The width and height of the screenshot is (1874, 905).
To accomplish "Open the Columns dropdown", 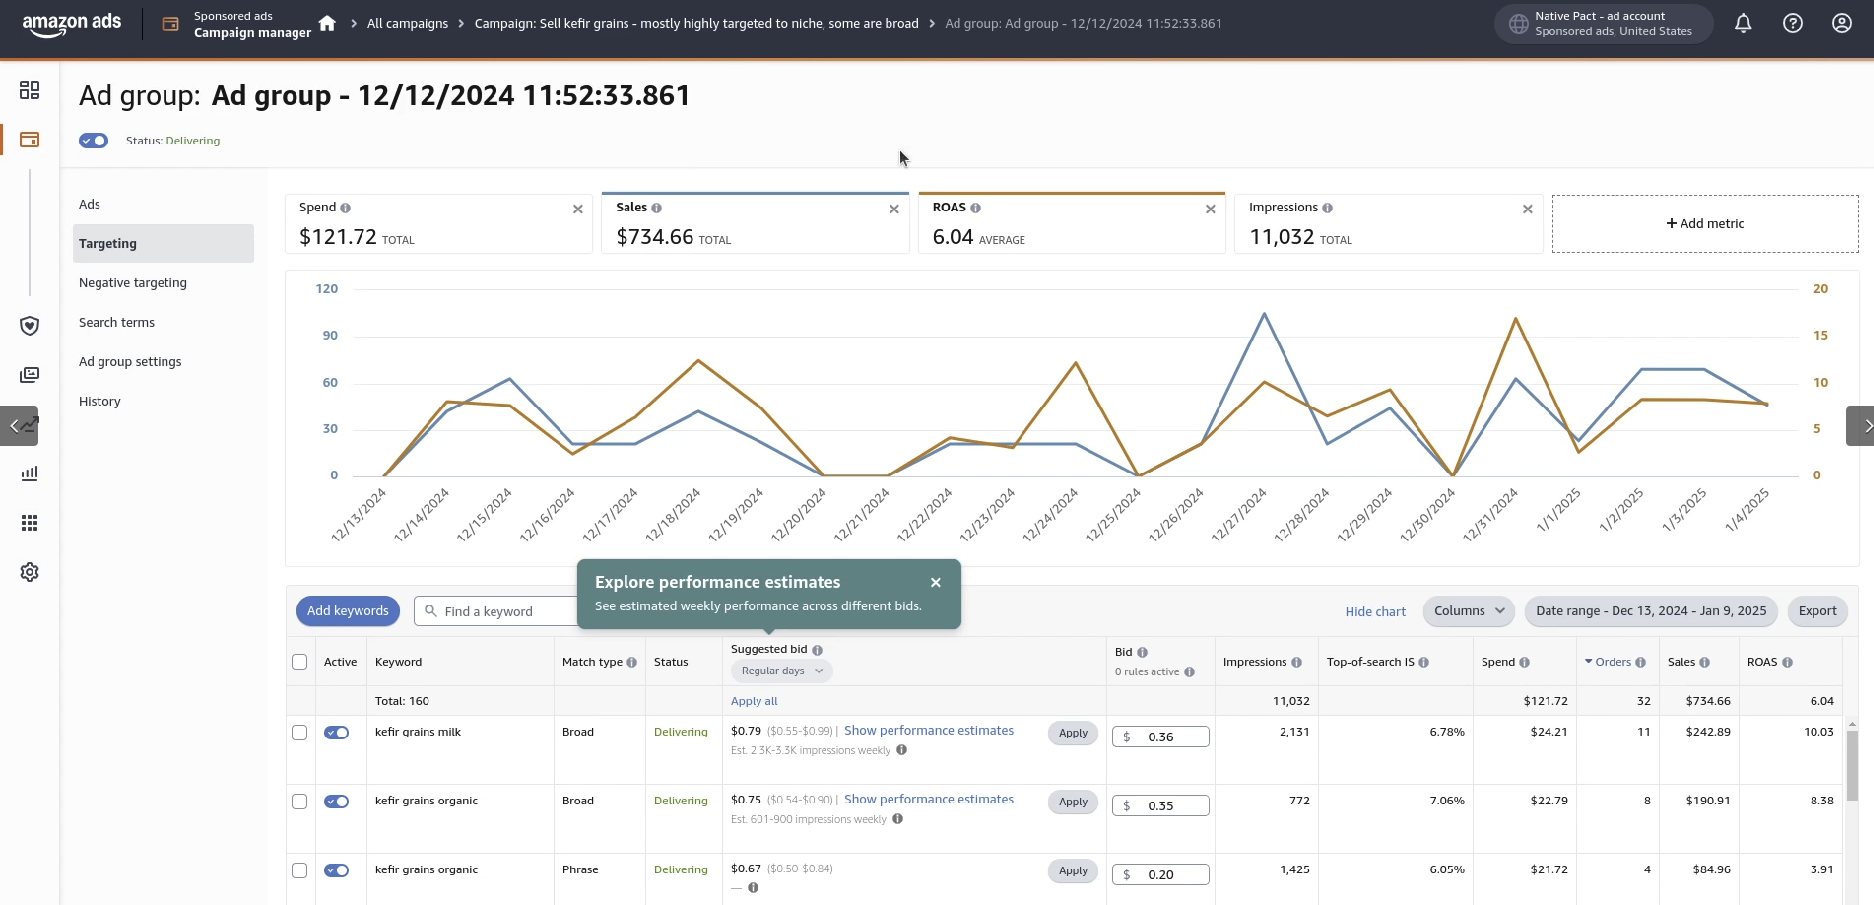I will pyautogui.click(x=1468, y=611).
